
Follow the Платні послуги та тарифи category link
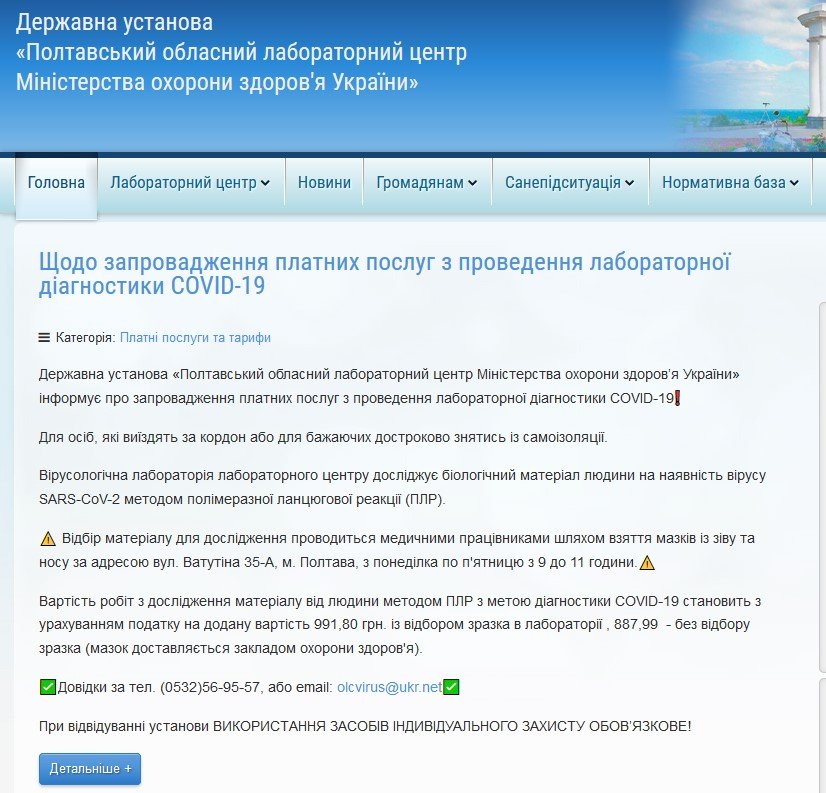(195, 338)
